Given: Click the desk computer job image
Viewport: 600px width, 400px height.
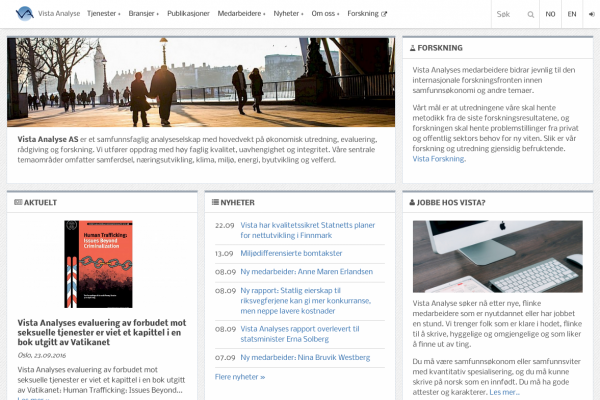Looking at the screenshot, I should (497, 256).
